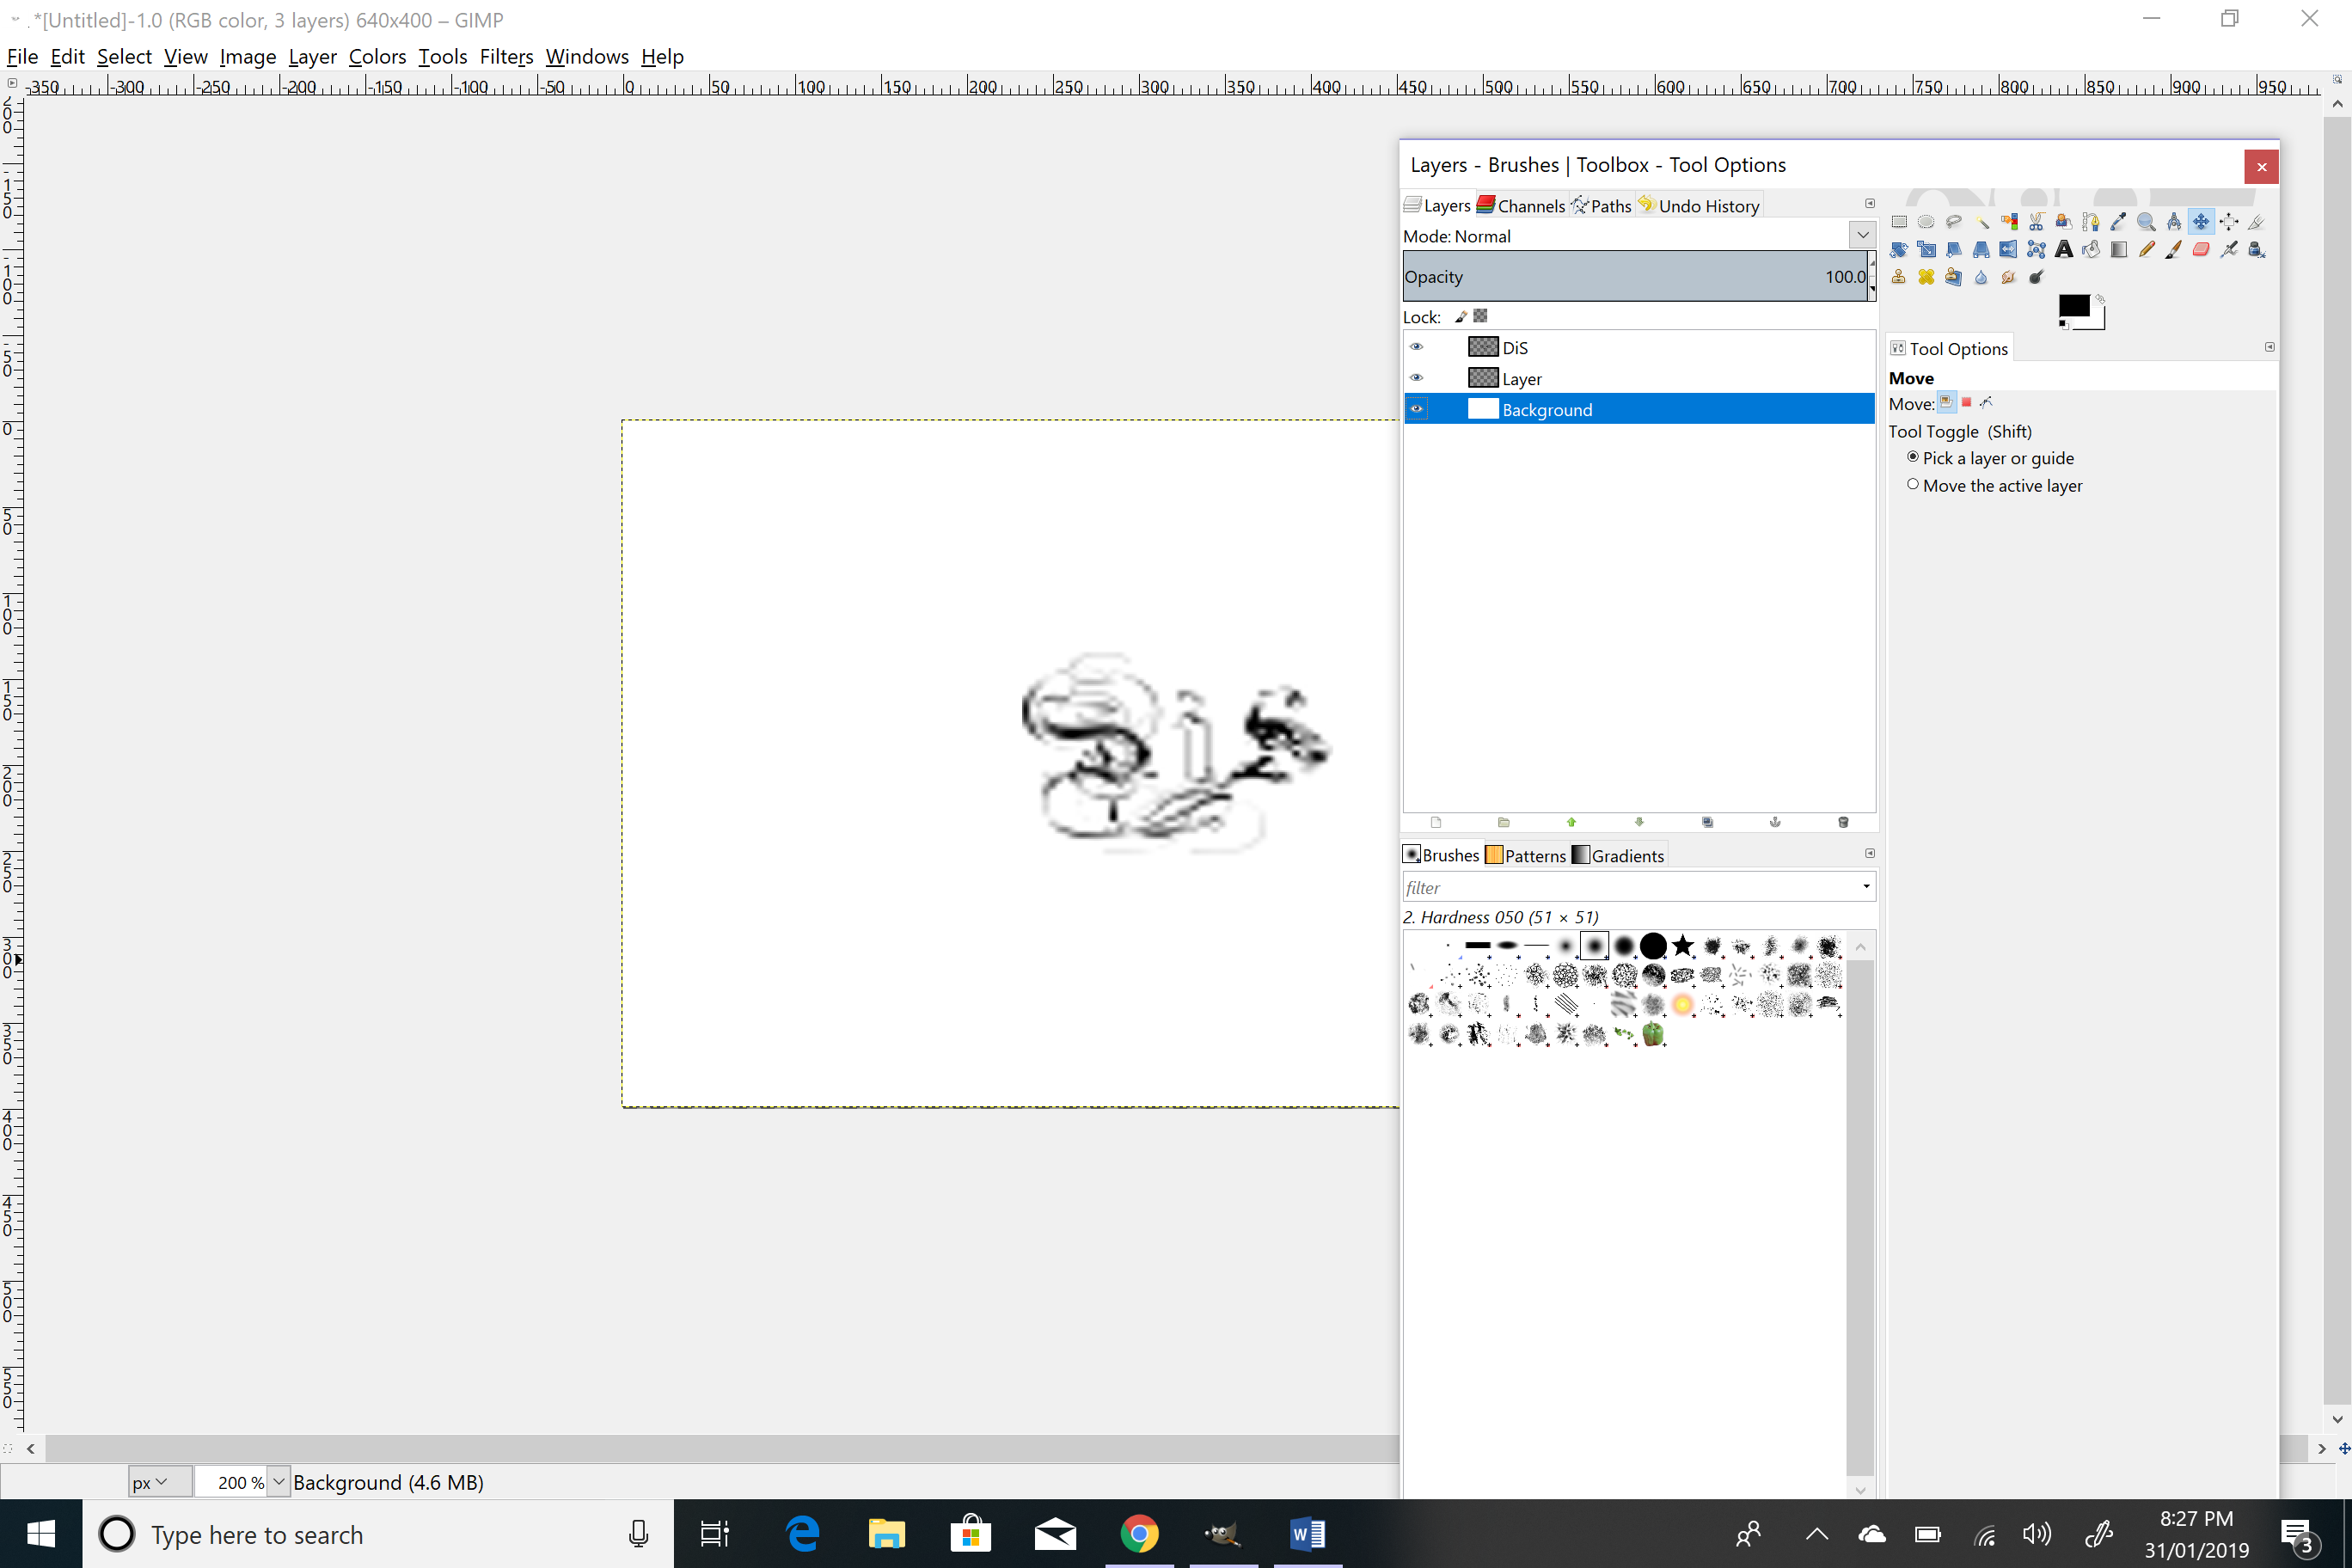Select the Cage Transform tool
The image size is (2352, 1568).
pyautogui.click(x=2036, y=249)
